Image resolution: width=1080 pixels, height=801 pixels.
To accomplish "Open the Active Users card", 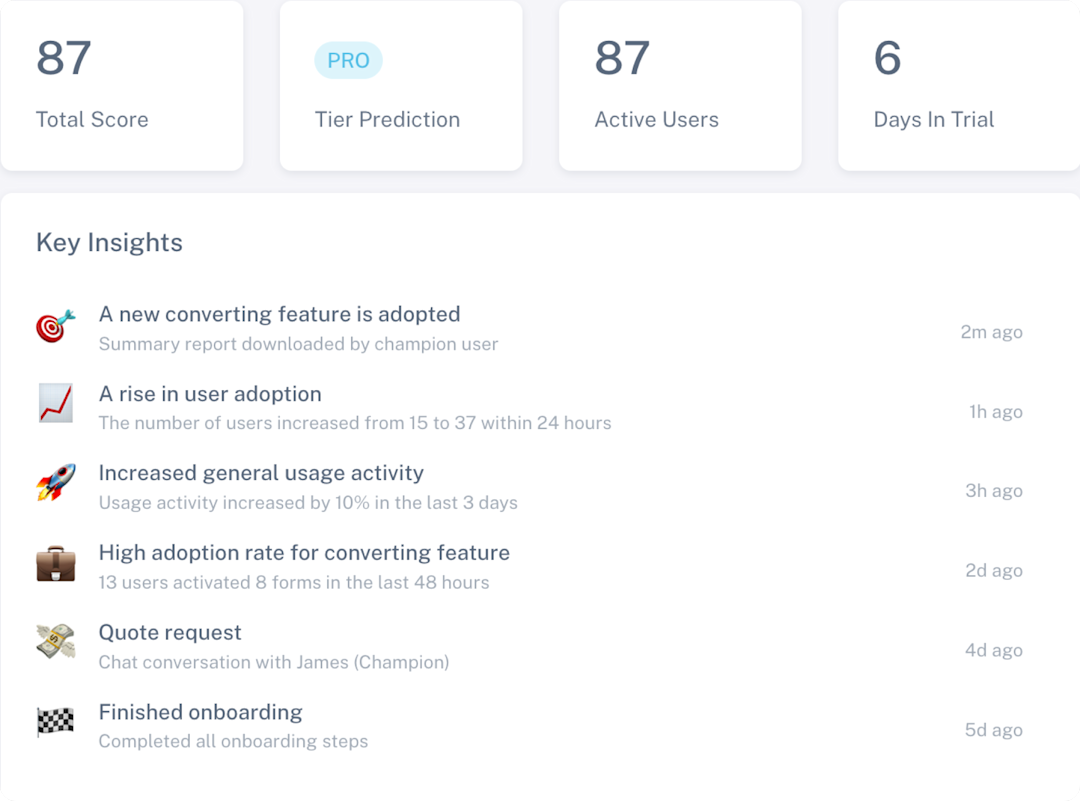I will (x=681, y=85).
